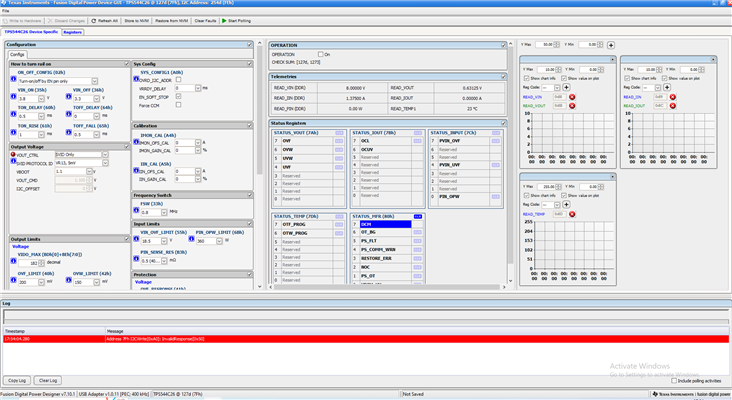732x400 pixels.
Task: Select the Configs tab
Action: [x=17, y=55]
